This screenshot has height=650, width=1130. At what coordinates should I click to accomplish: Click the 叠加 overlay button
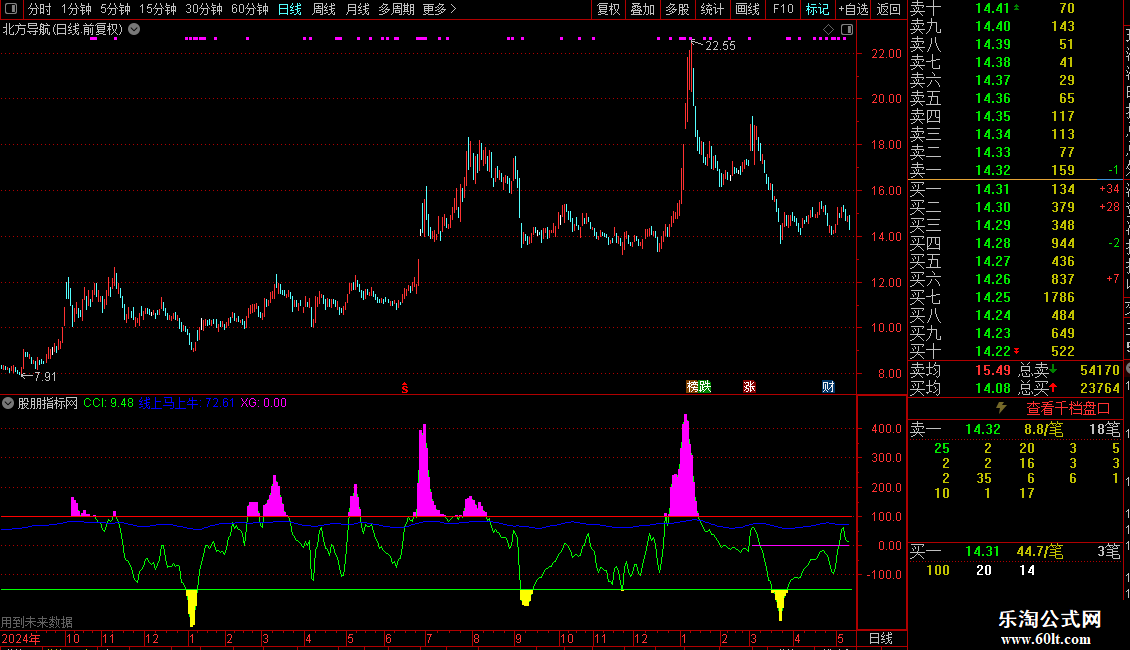tap(643, 9)
